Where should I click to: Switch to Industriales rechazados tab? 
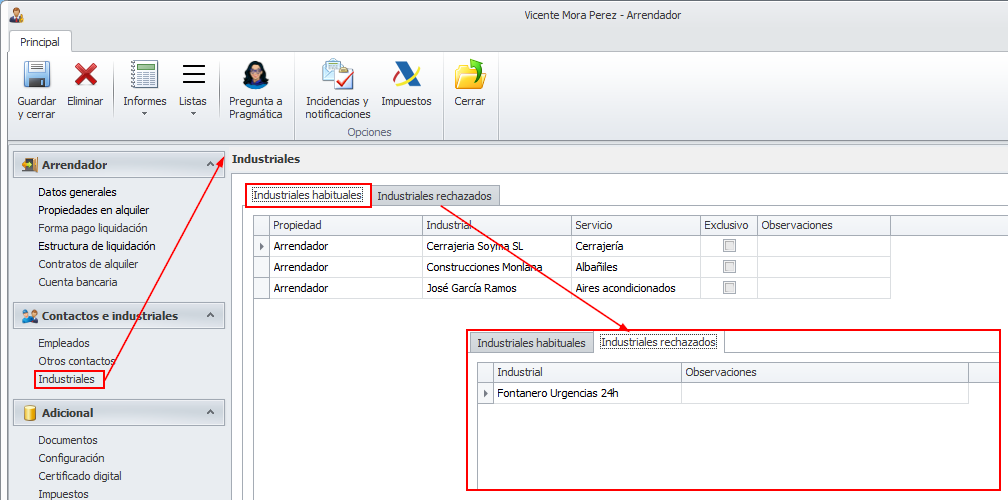[435, 196]
